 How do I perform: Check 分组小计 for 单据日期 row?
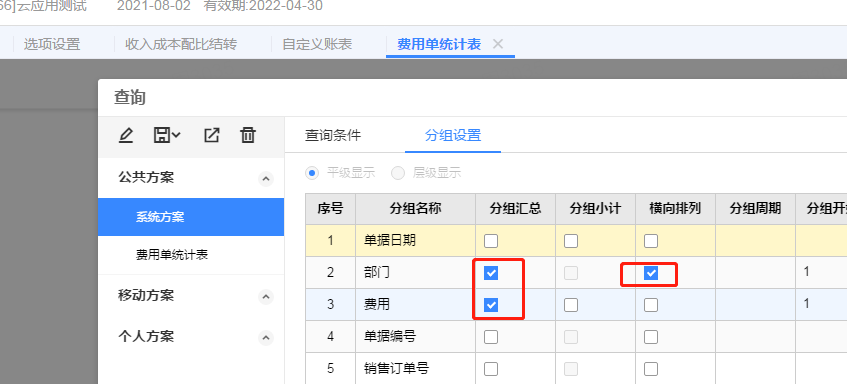point(571,241)
